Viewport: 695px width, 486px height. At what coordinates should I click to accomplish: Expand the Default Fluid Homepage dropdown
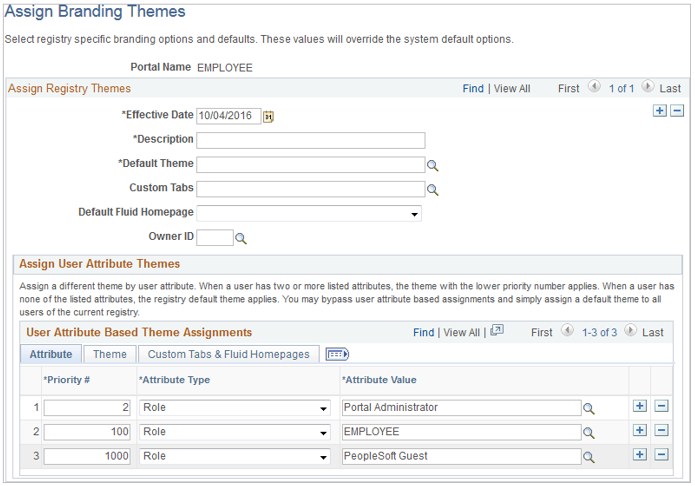414,214
